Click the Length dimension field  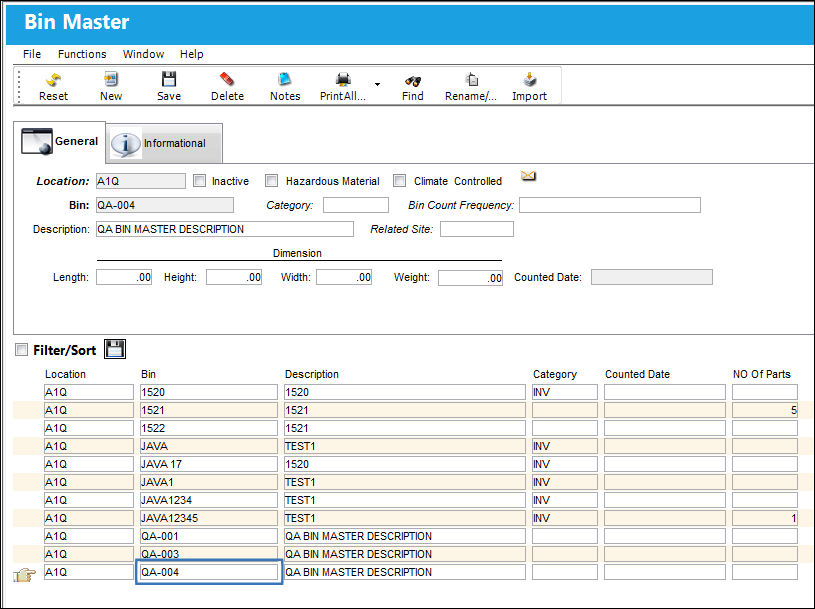click(x=124, y=277)
